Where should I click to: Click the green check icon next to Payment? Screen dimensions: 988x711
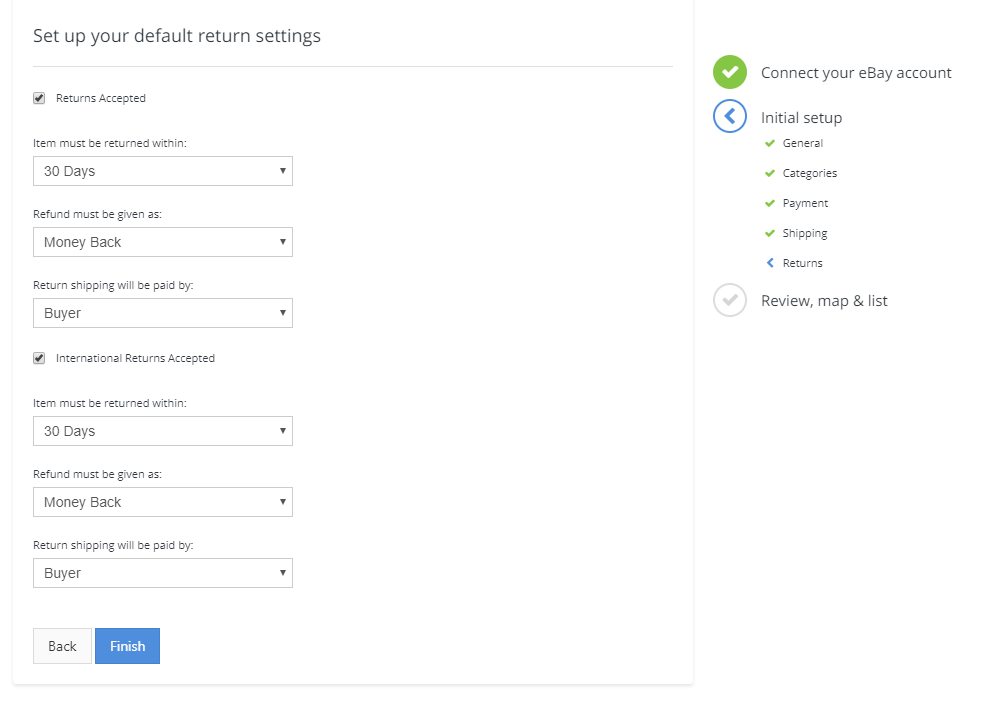point(770,203)
